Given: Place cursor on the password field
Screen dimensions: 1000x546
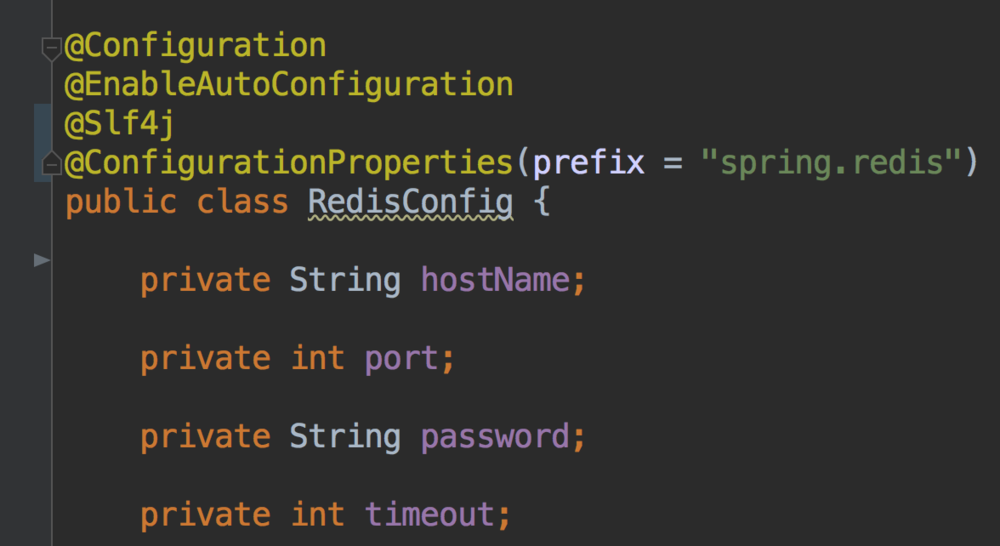Looking at the screenshot, I should tap(495, 436).
